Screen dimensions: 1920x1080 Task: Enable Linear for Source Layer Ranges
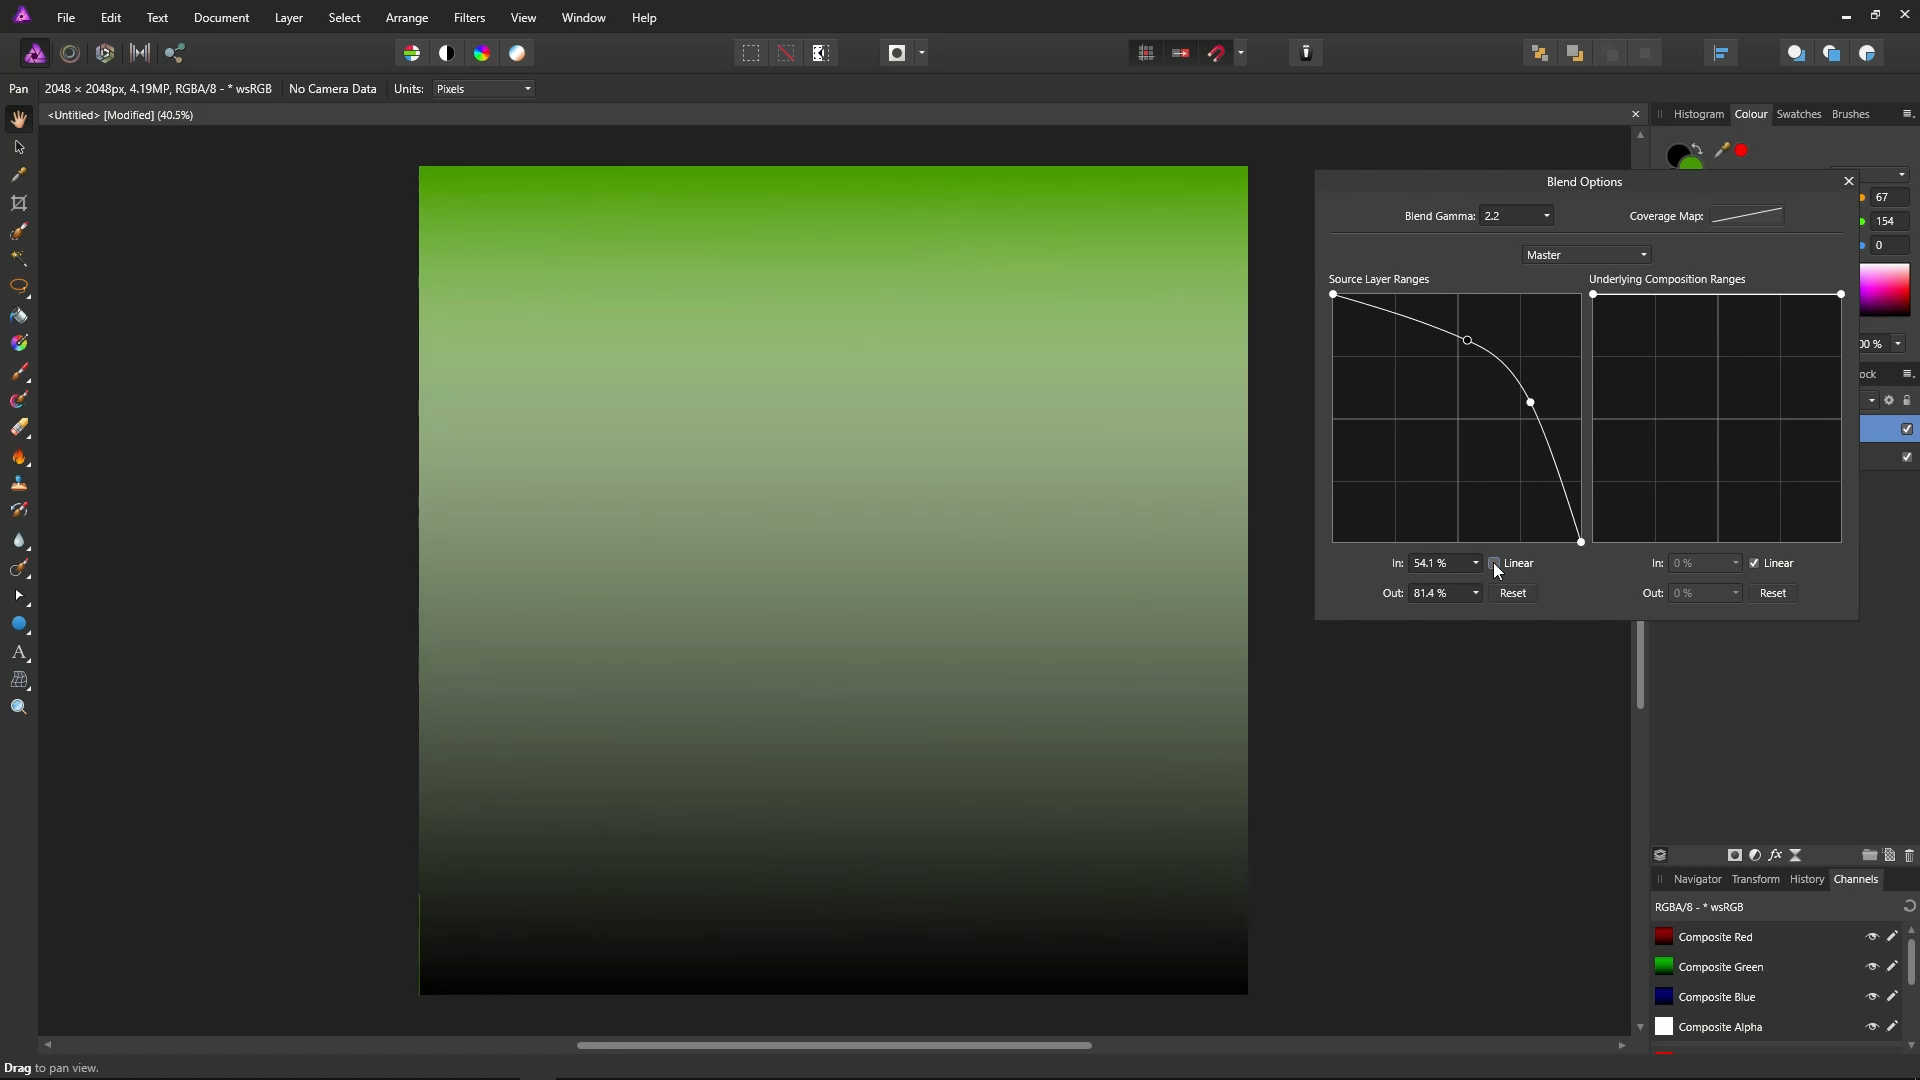pyautogui.click(x=1494, y=563)
